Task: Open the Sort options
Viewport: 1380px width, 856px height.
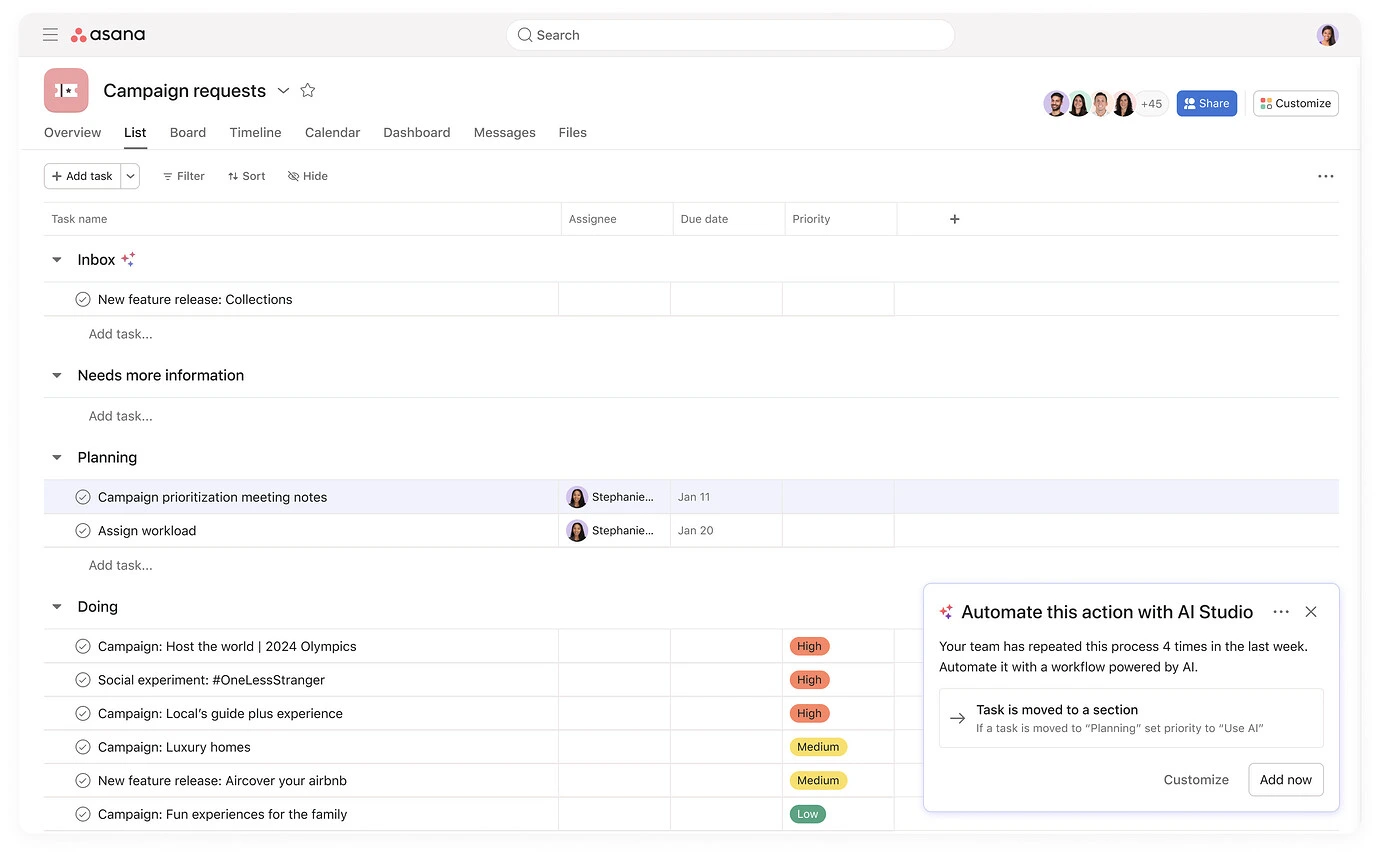Action: (246, 176)
